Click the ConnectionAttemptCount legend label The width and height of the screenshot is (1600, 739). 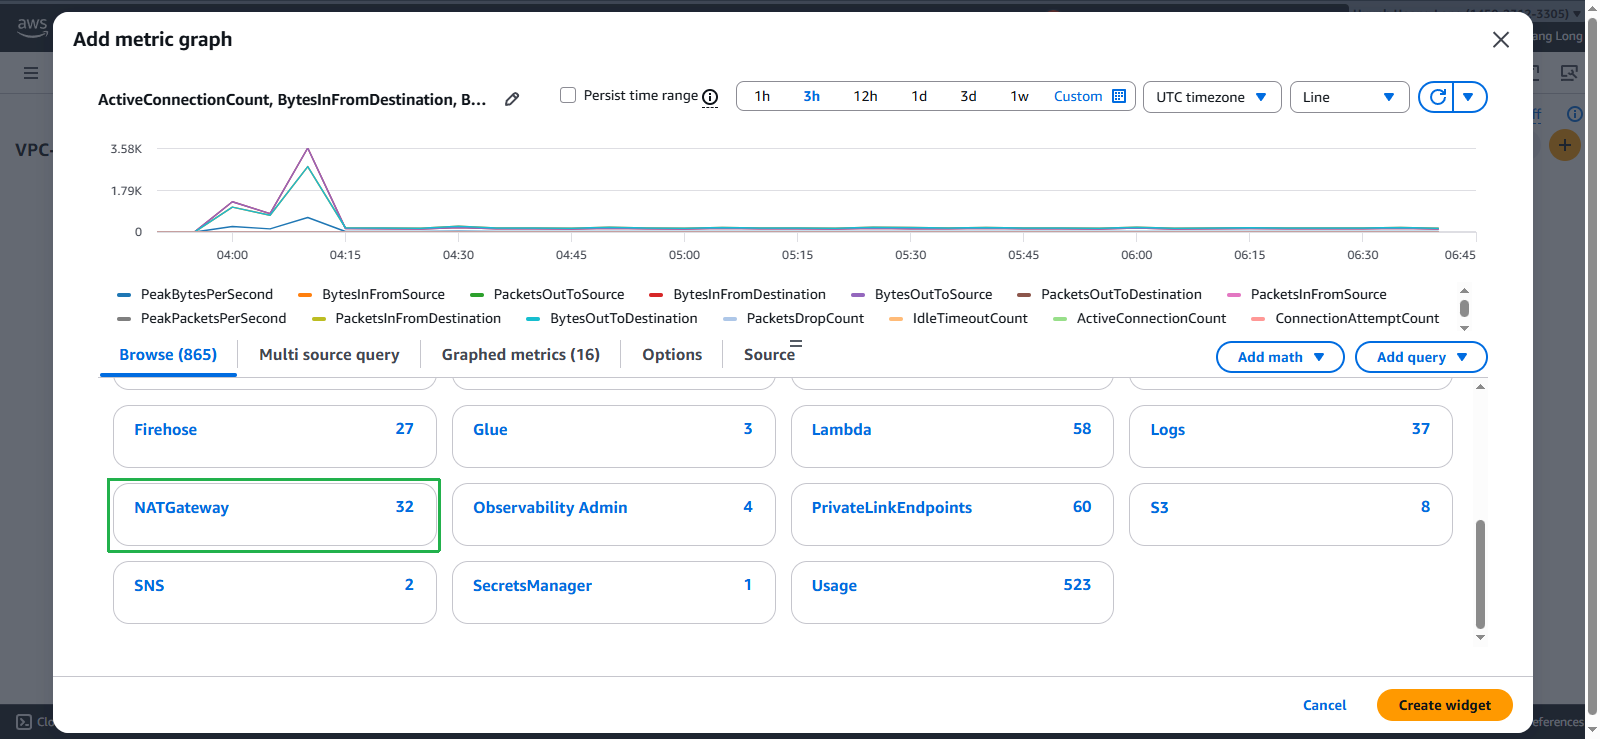(x=1357, y=319)
